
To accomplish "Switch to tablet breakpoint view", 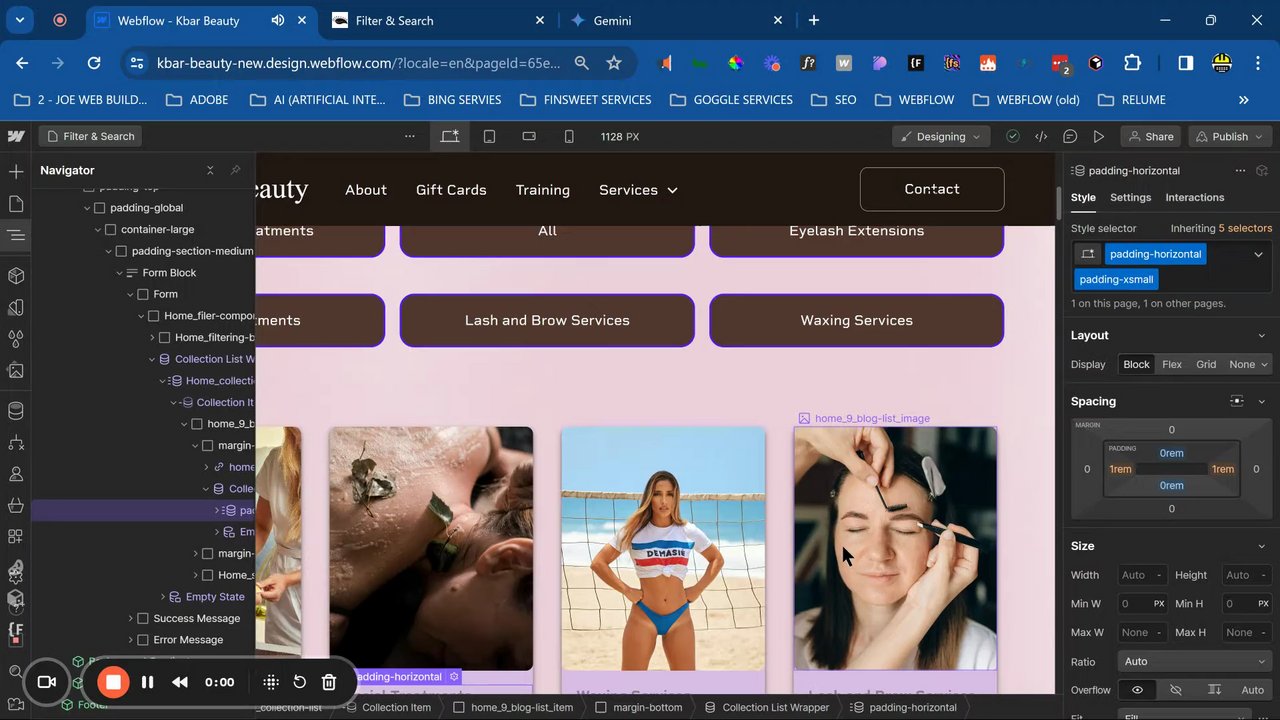I will tap(489, 136).
